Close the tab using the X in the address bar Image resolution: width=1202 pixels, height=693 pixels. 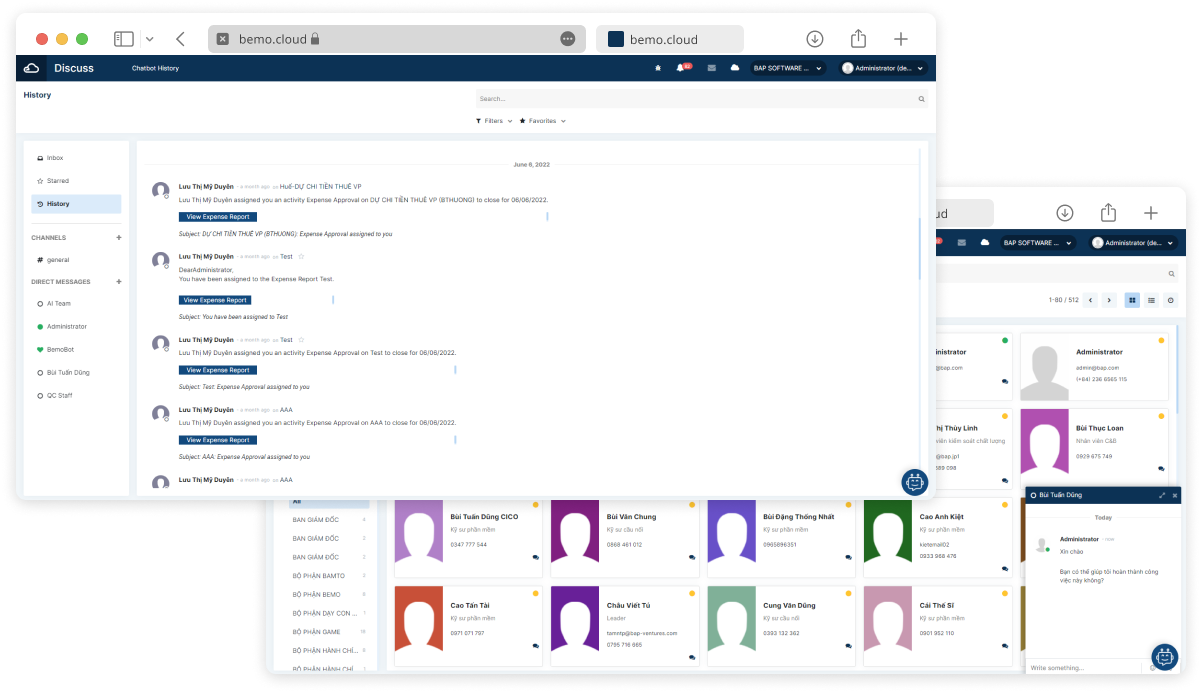pyautogui.click(x=223, y=39)
